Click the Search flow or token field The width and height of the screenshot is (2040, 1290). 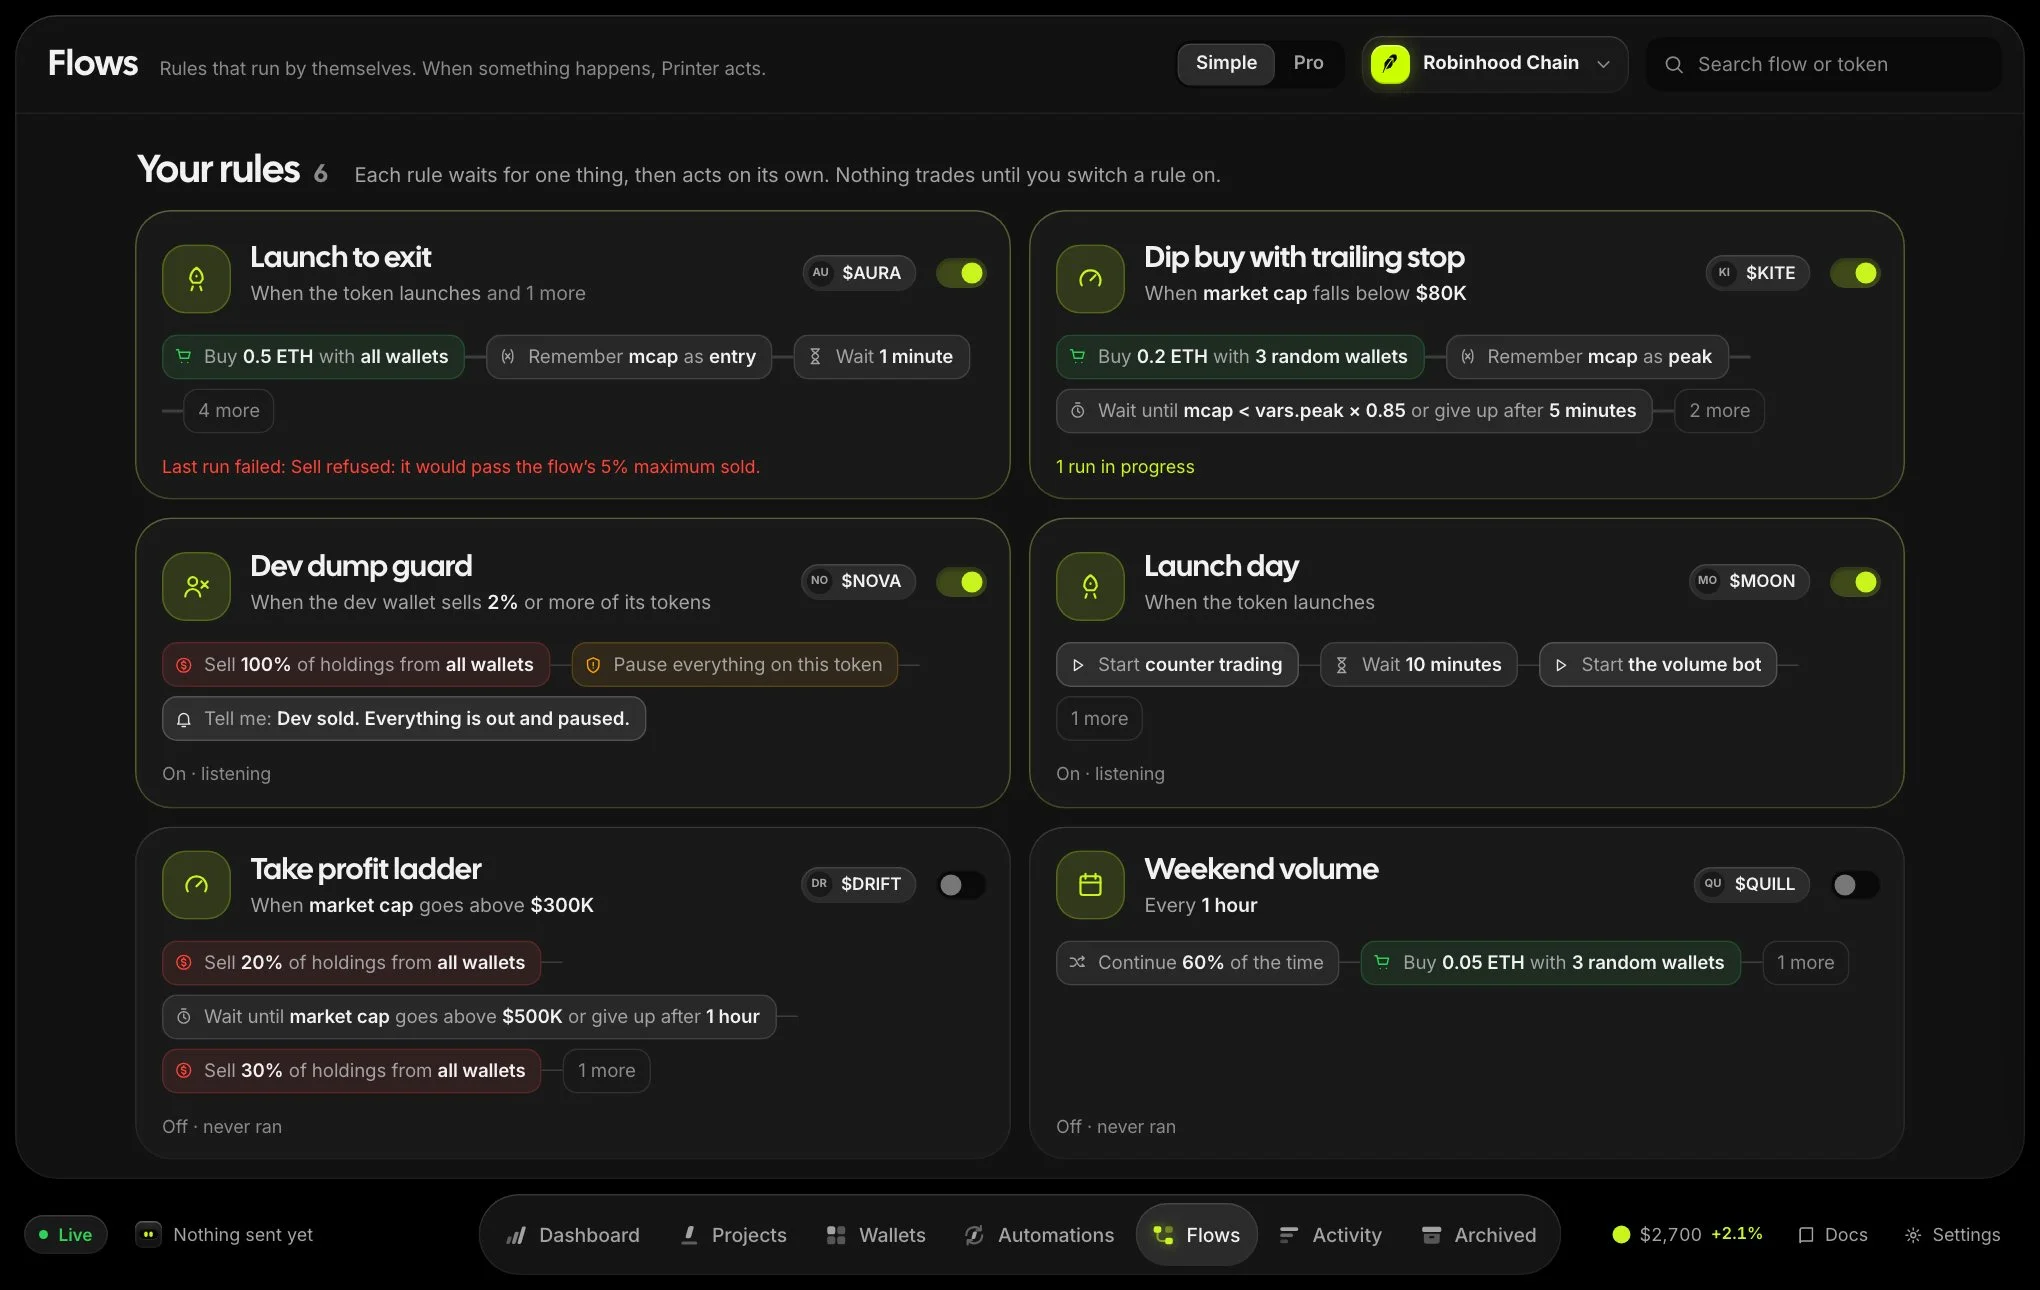click(1824, 65)
